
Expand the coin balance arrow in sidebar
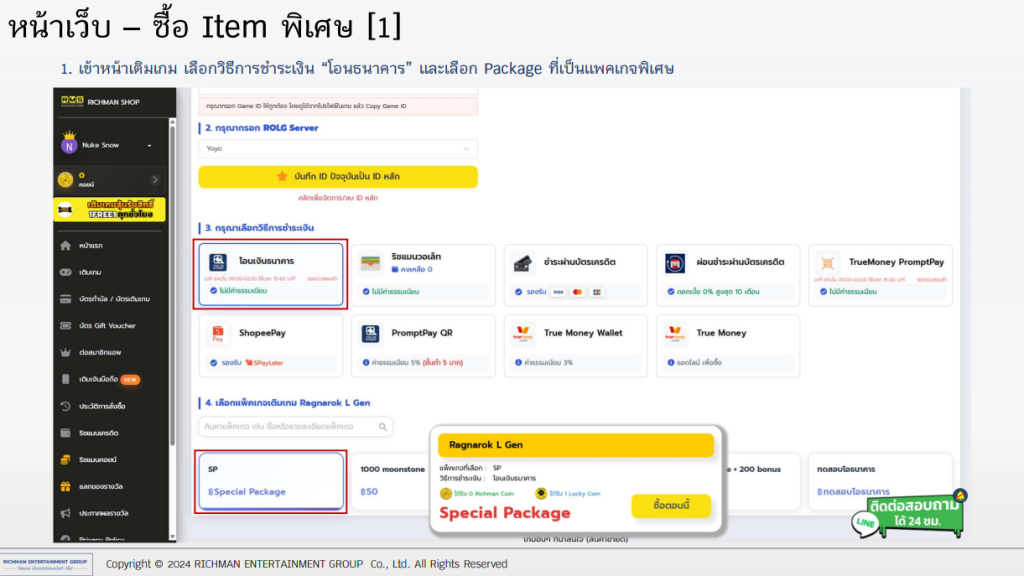click(x=155, y=180)
